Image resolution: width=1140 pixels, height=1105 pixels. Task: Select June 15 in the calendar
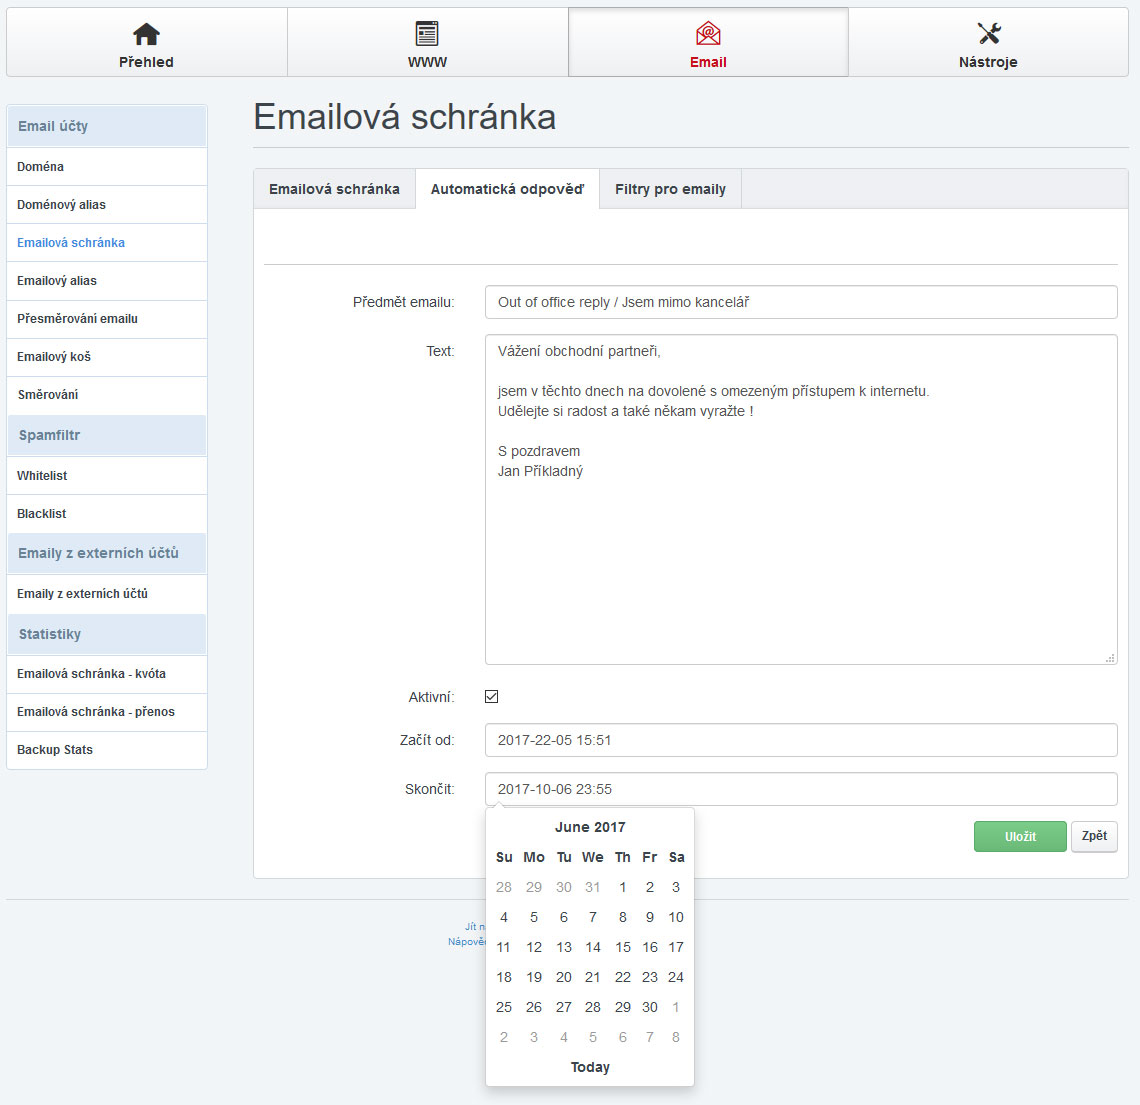click(x=622, y=947)
